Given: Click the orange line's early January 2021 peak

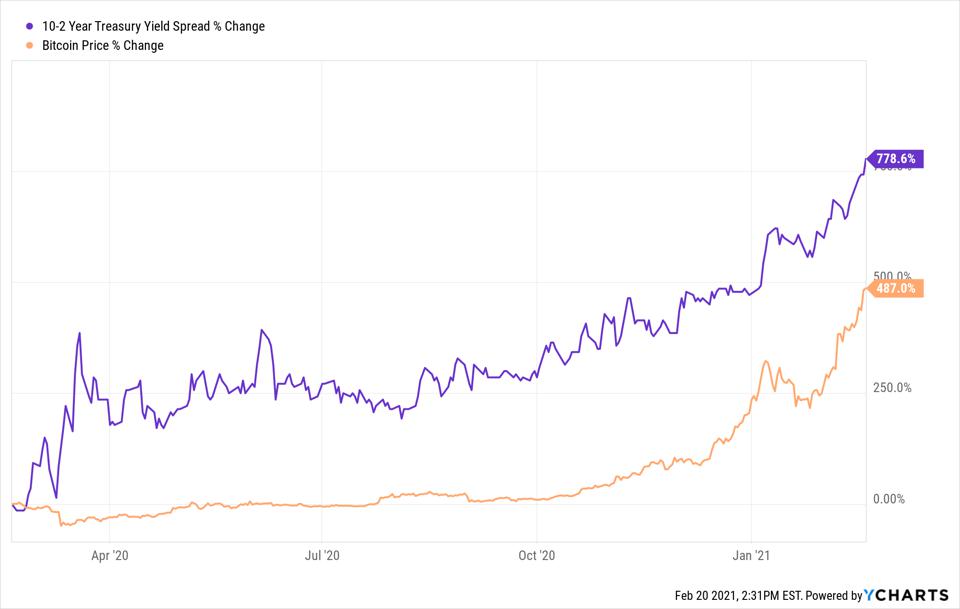Looking at the screenshot, I should pyautogui.click(x=767, y=362).
